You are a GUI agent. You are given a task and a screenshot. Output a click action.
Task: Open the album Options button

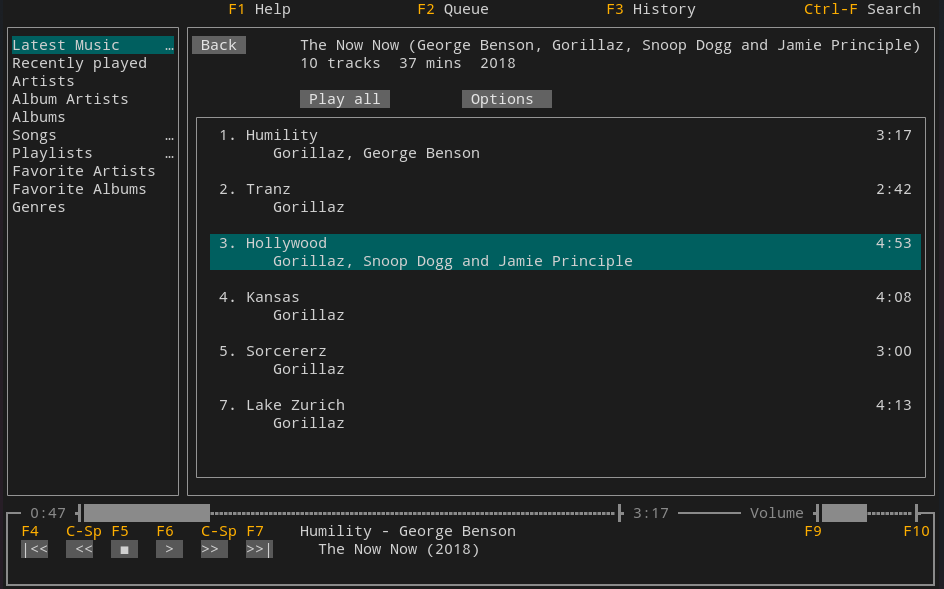507,99
